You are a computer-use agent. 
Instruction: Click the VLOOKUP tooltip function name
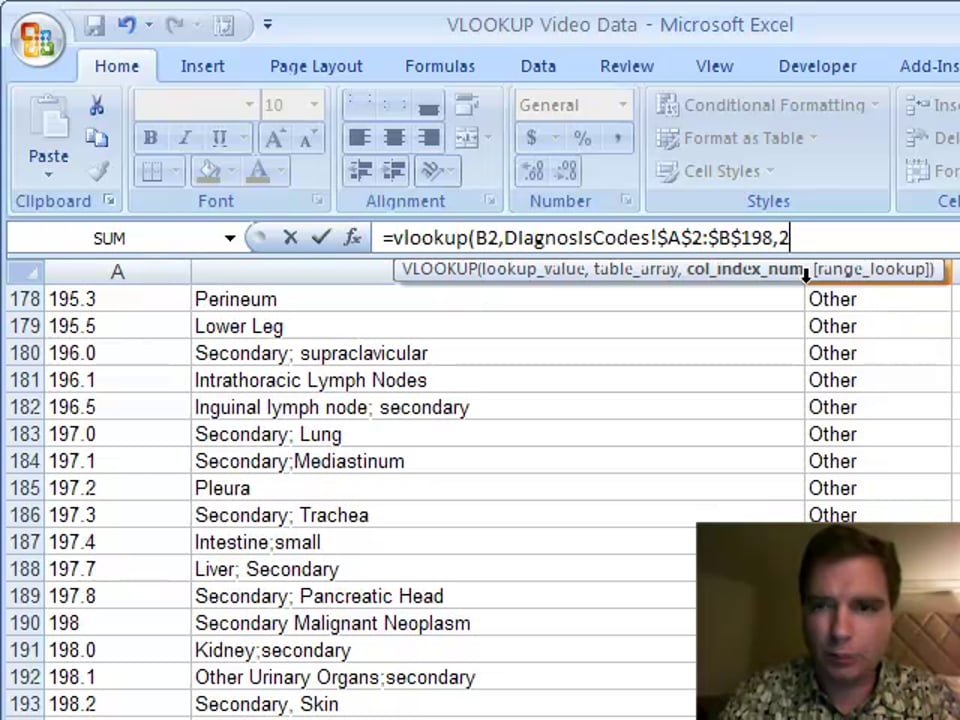438,269
